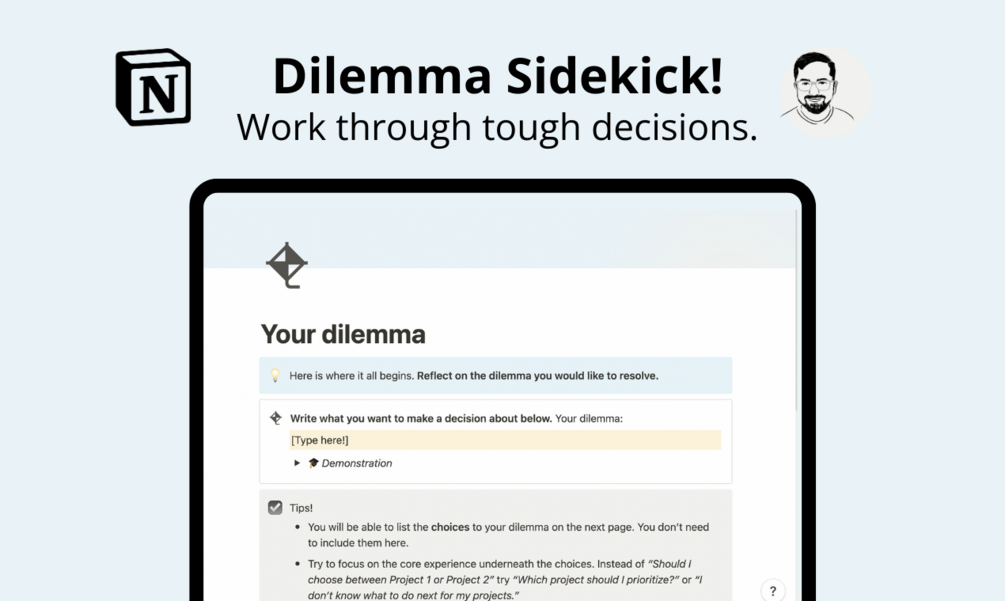Click the graduation cap Demonstration icon
1005x601 pixels.
click(313, 463)
